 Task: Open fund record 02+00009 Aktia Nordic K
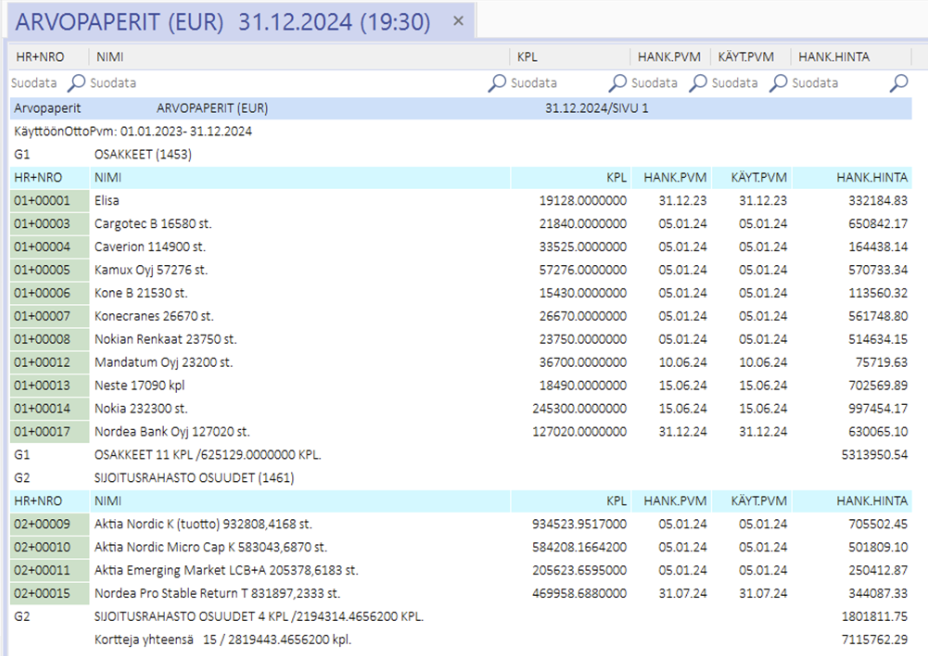49,524
